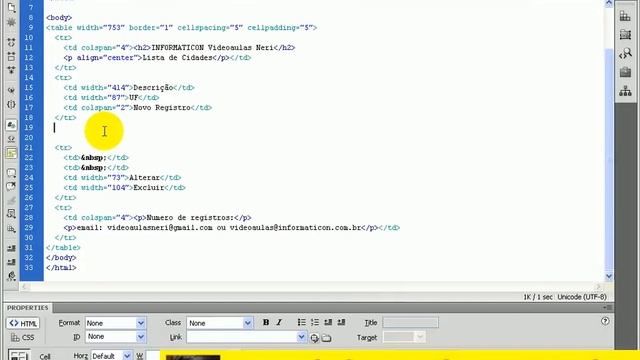Image resolution: width=640 pixels, height=360 pixels.
Task: Click the Select Parent Tag icon
Action: click(11, 90)
